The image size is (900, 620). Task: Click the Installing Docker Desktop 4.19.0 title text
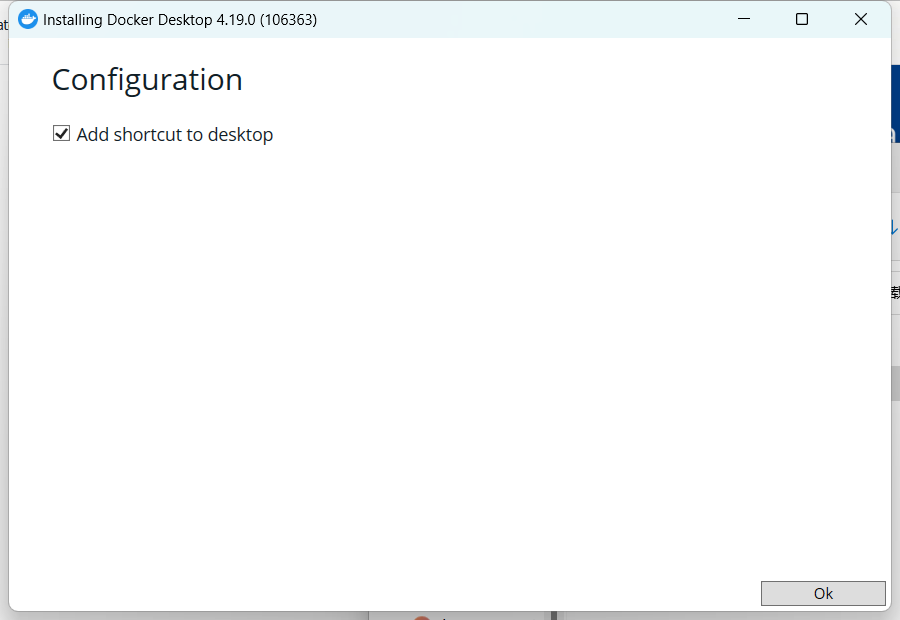[x=180, y=20]
